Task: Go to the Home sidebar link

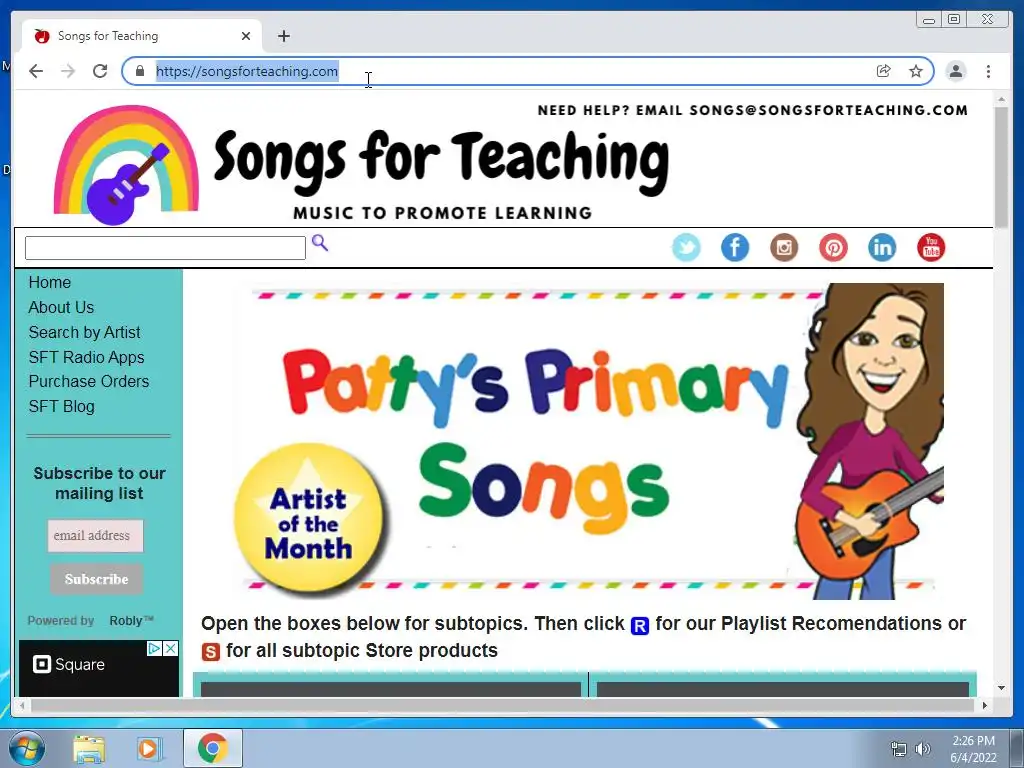Action: 50,282
